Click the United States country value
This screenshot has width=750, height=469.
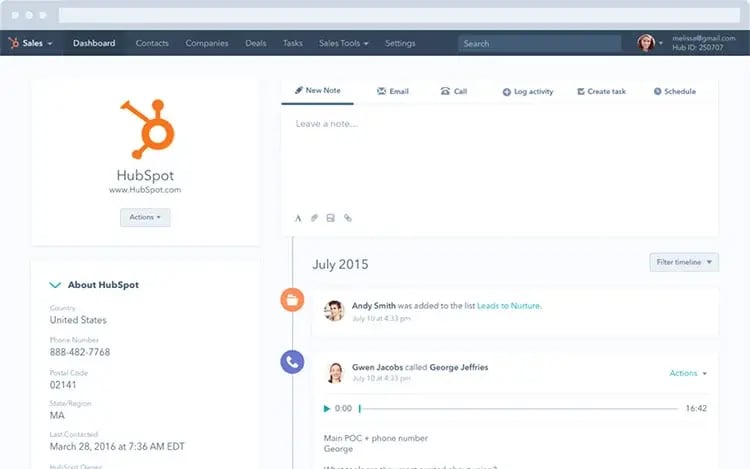click(78, 320)
